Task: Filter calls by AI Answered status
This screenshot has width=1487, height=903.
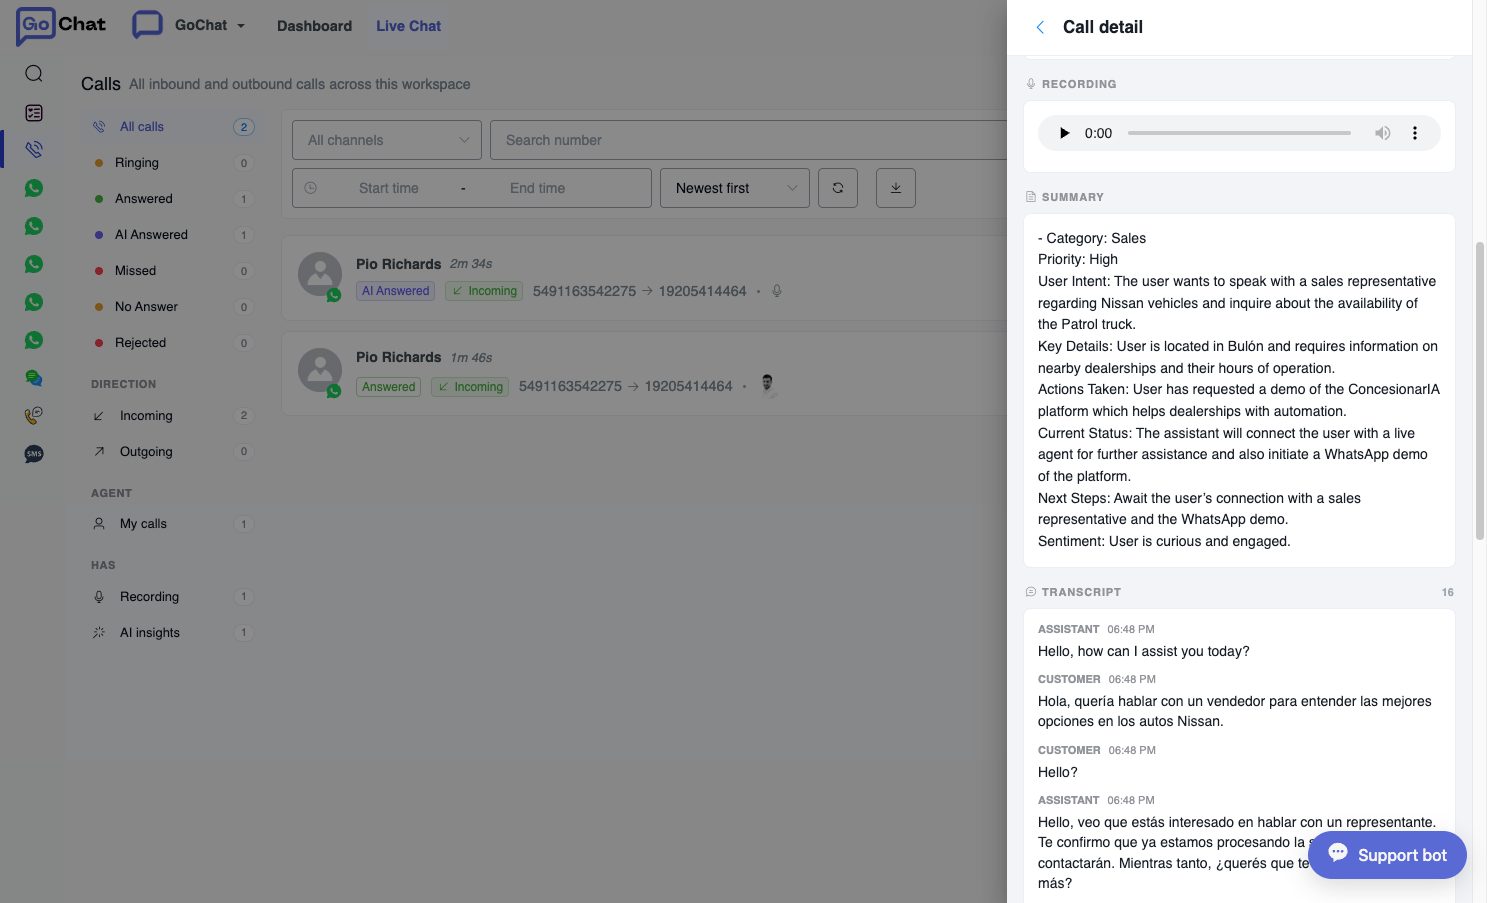Action: 172,235
